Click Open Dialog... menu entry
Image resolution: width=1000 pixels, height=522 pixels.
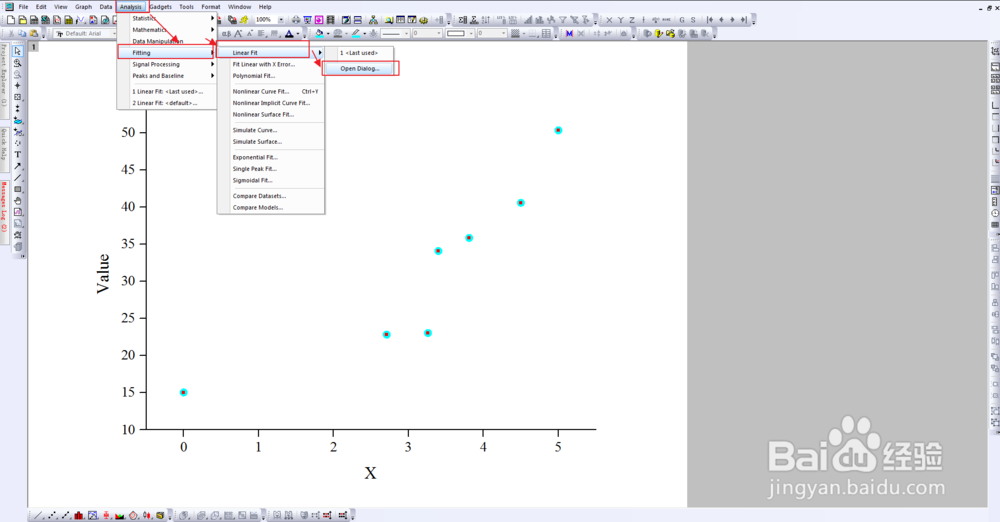click(360, 69)
